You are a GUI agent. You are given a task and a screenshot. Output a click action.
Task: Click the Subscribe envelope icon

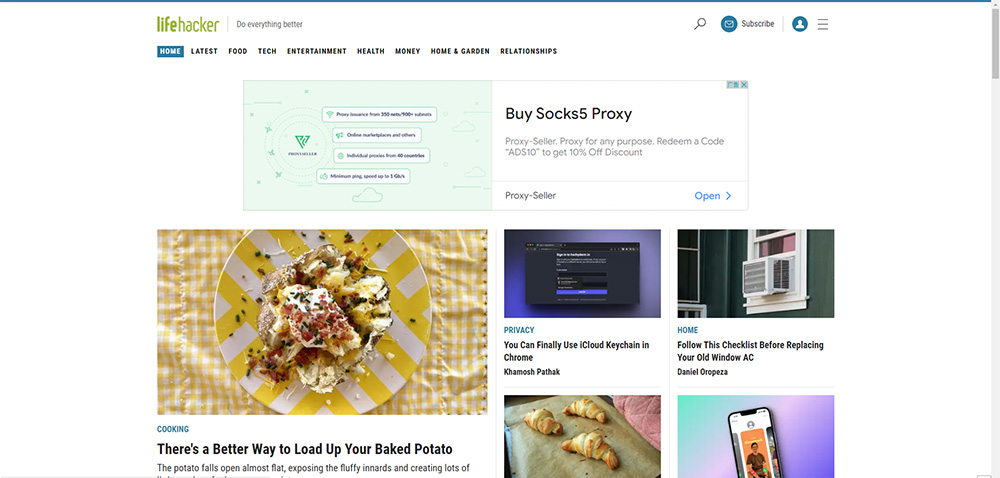click(x=729, y=24)
